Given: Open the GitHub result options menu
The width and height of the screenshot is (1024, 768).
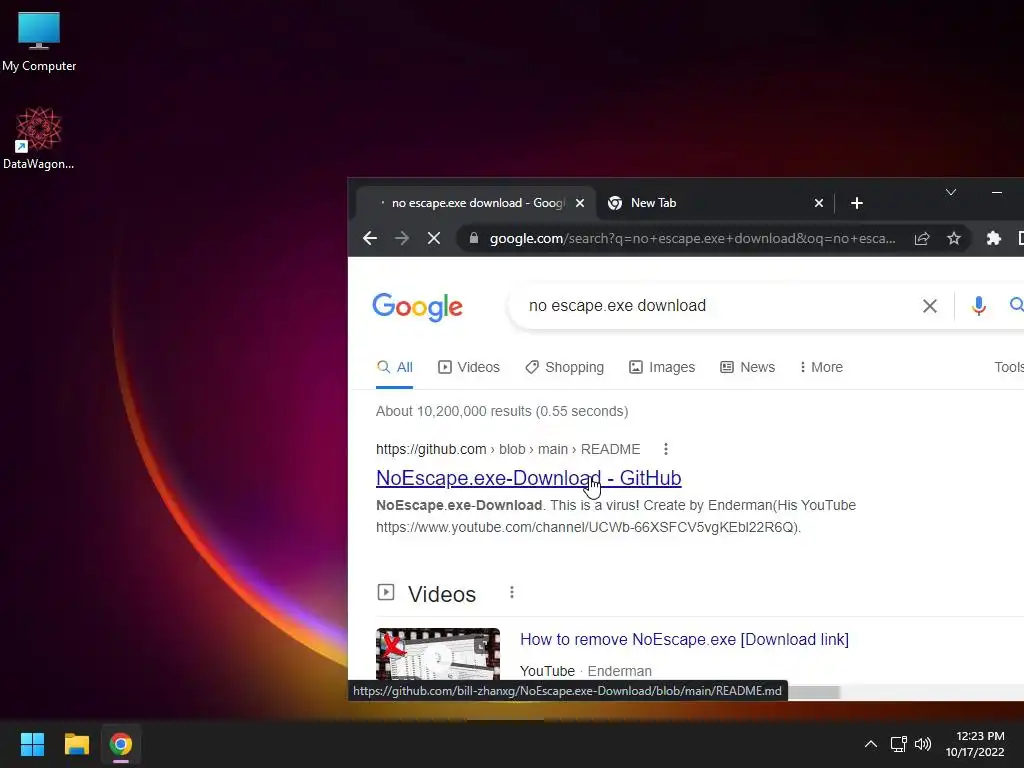Looking at the screenshot, I should [665, 449].
